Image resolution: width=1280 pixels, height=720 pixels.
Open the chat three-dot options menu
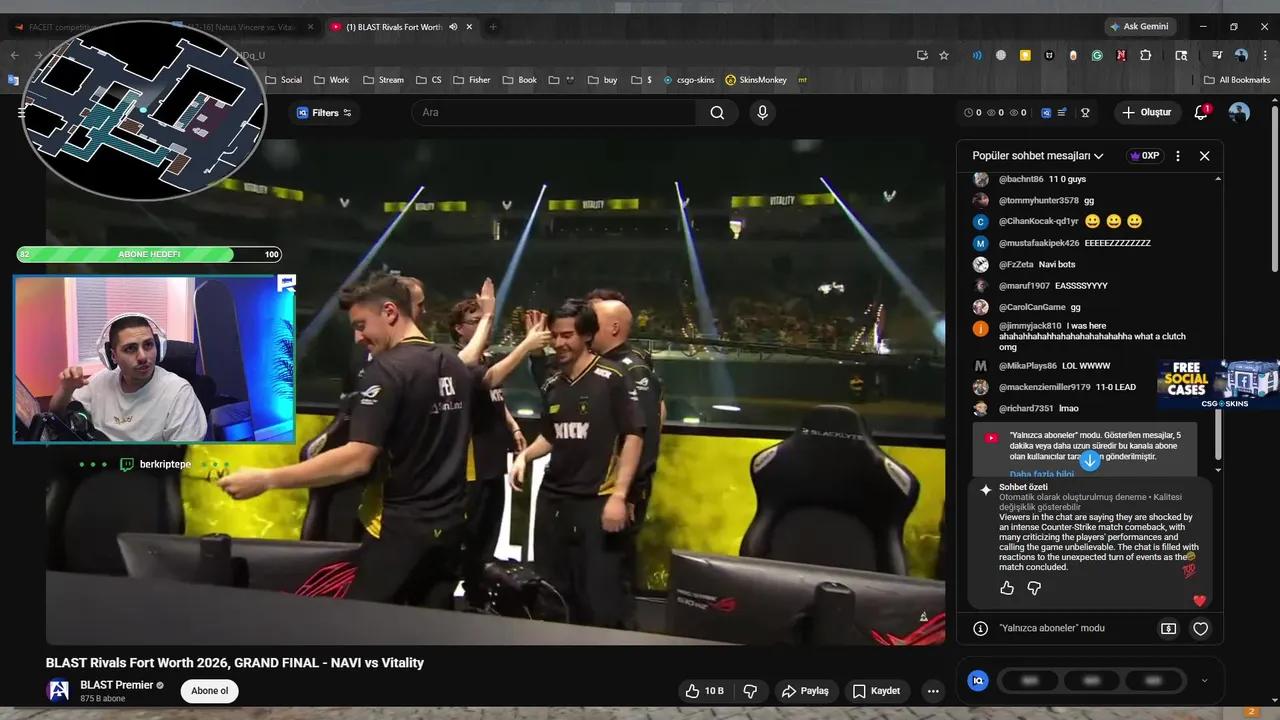point(1178,156)
